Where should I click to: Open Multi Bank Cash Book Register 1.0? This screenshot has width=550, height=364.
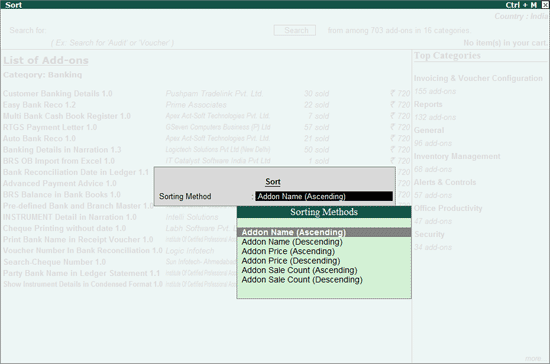pos(67,116)
